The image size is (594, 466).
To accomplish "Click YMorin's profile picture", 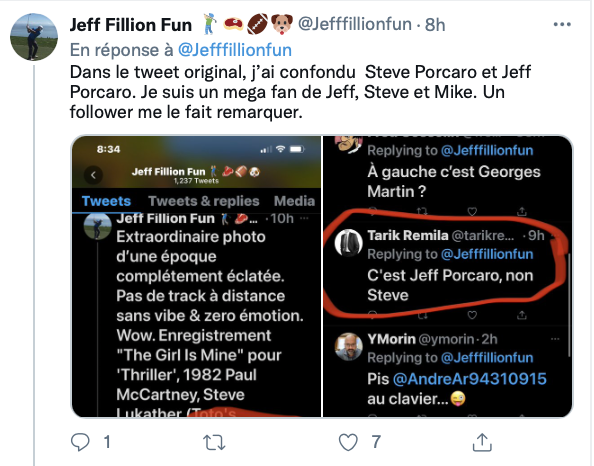I will click(349, 346).
